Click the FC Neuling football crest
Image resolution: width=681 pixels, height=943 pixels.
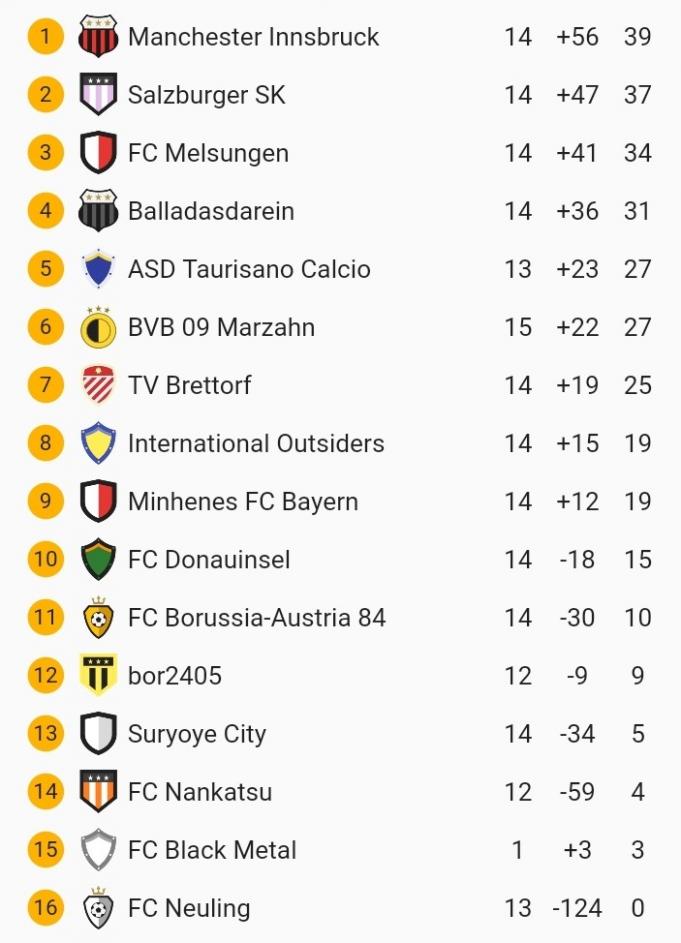pyautogui.click(x=98, y=908)
